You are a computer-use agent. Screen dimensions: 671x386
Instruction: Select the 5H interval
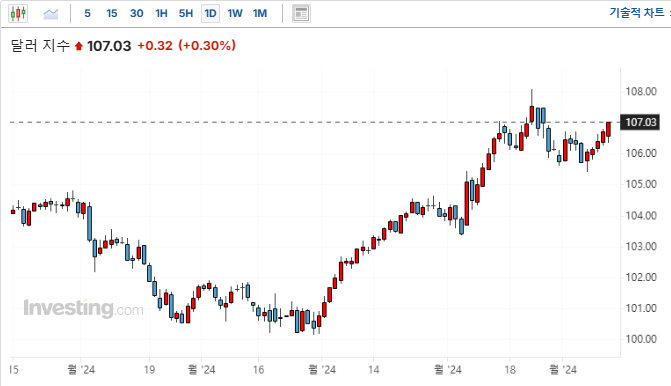pos(186,14)
